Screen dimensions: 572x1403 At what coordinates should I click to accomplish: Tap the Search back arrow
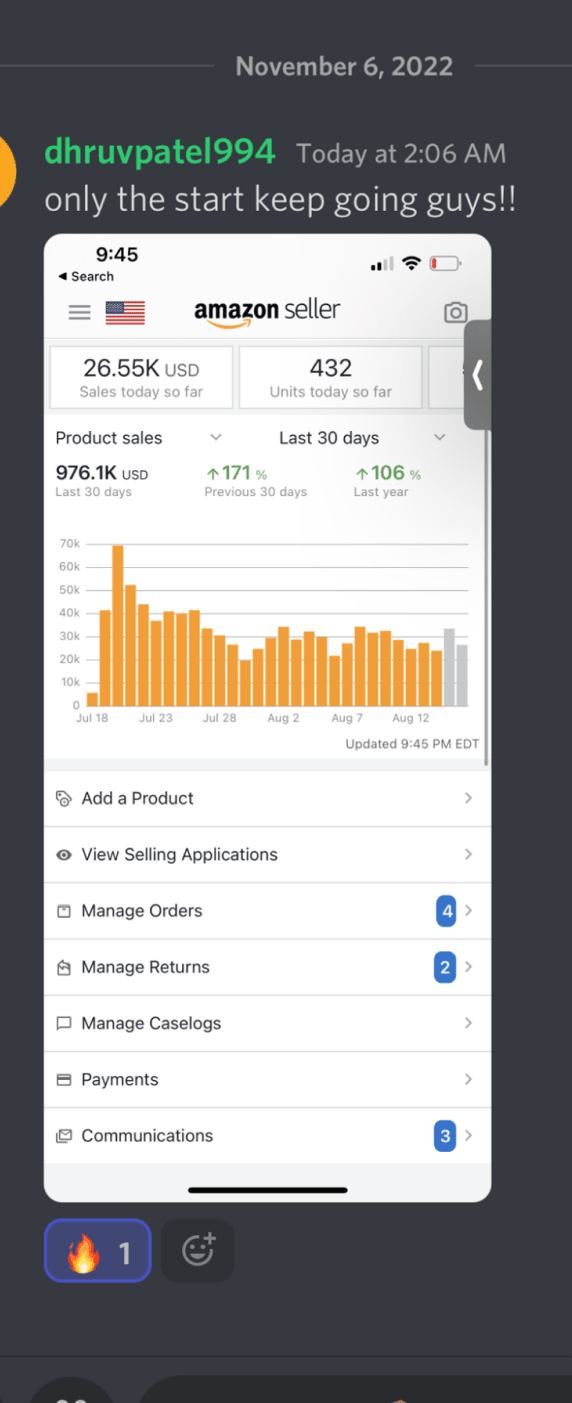tap(86, 277)
